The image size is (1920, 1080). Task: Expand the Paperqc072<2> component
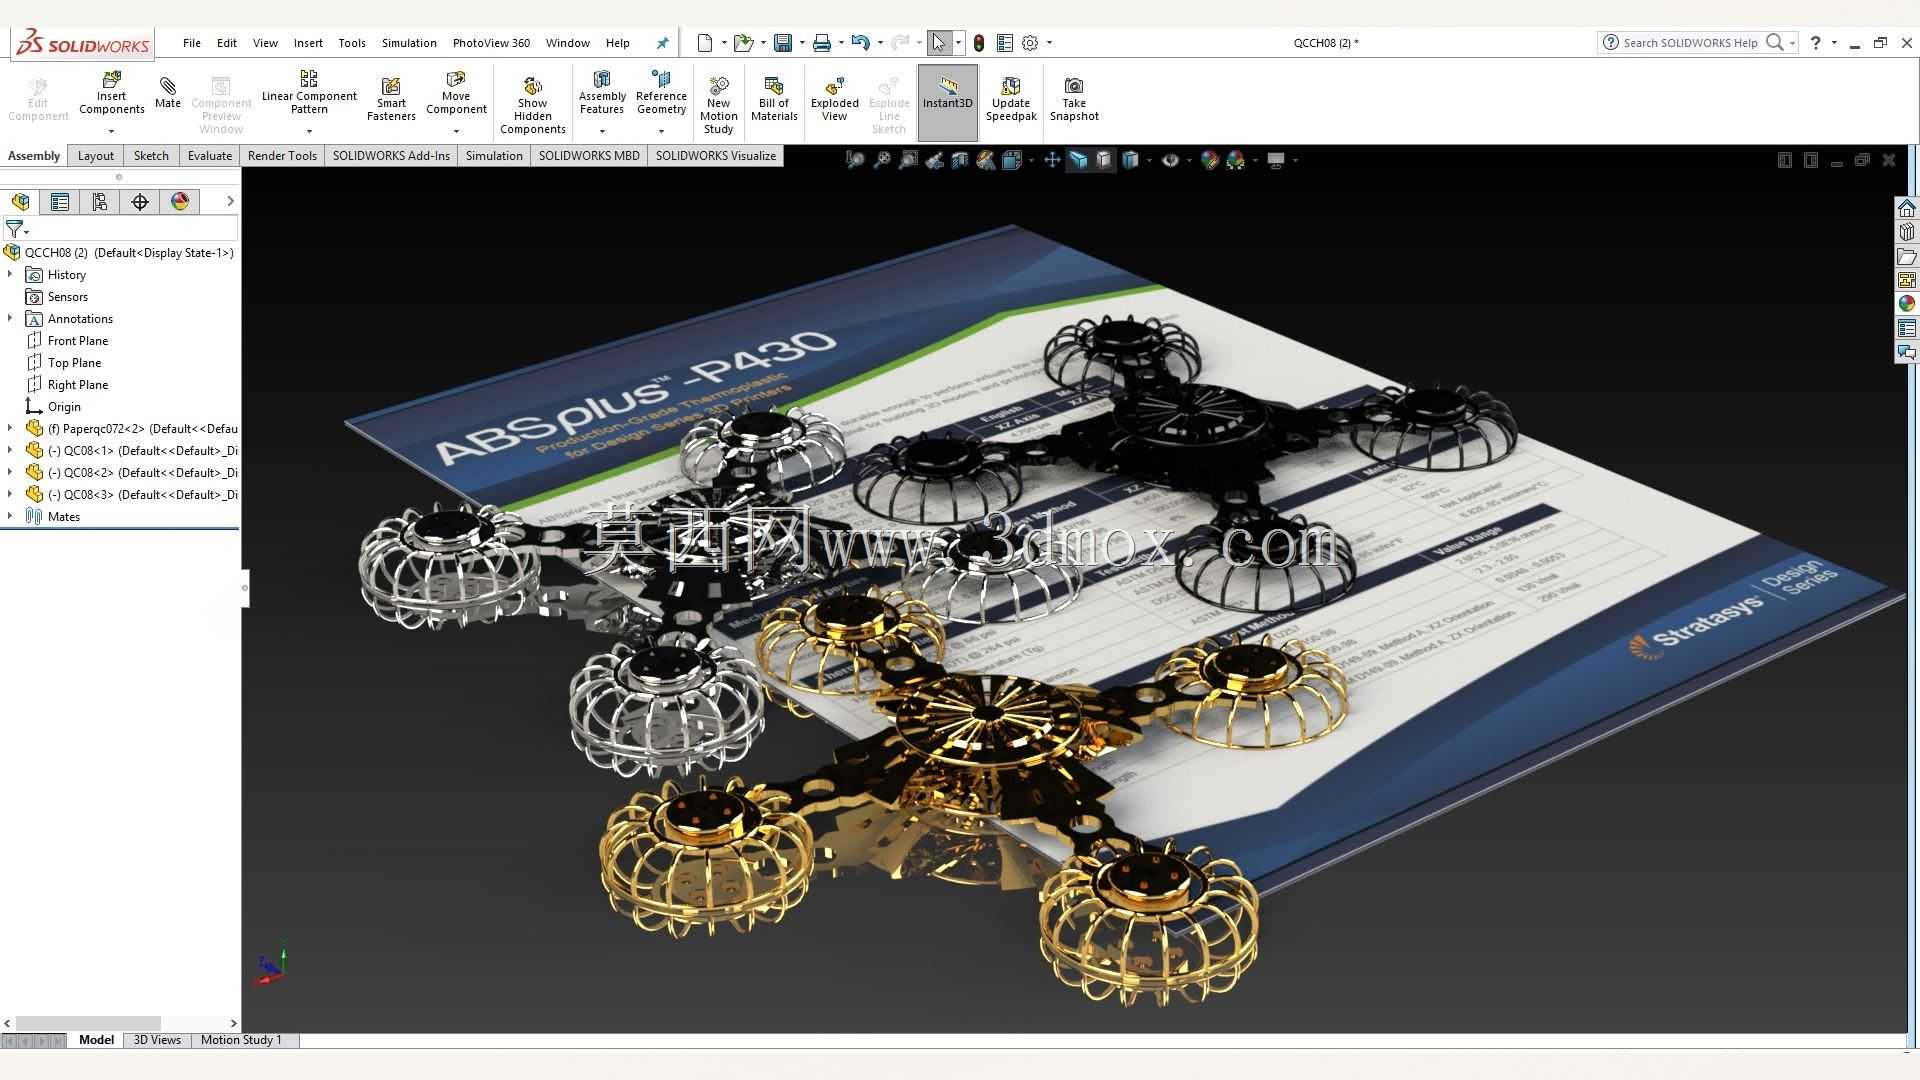(x=10, y=428)
